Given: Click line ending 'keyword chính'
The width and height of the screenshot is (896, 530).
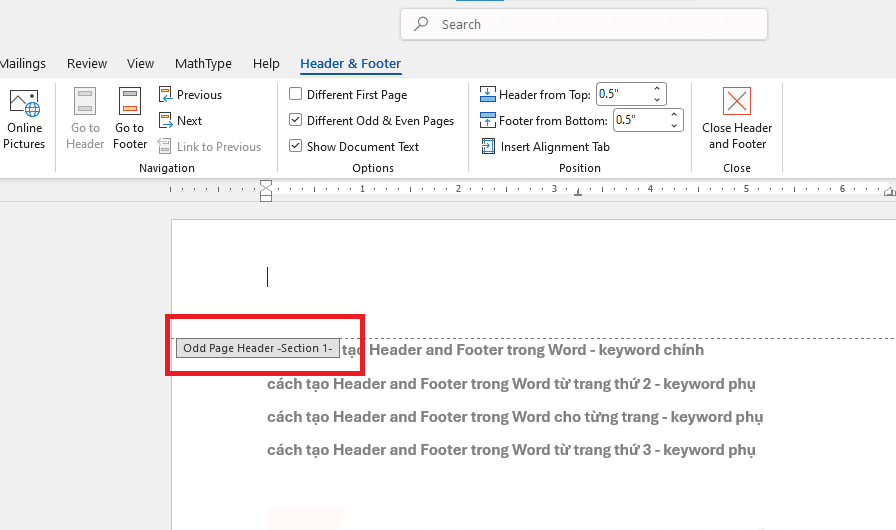Looking at the screenshot, I should point(523,350).
